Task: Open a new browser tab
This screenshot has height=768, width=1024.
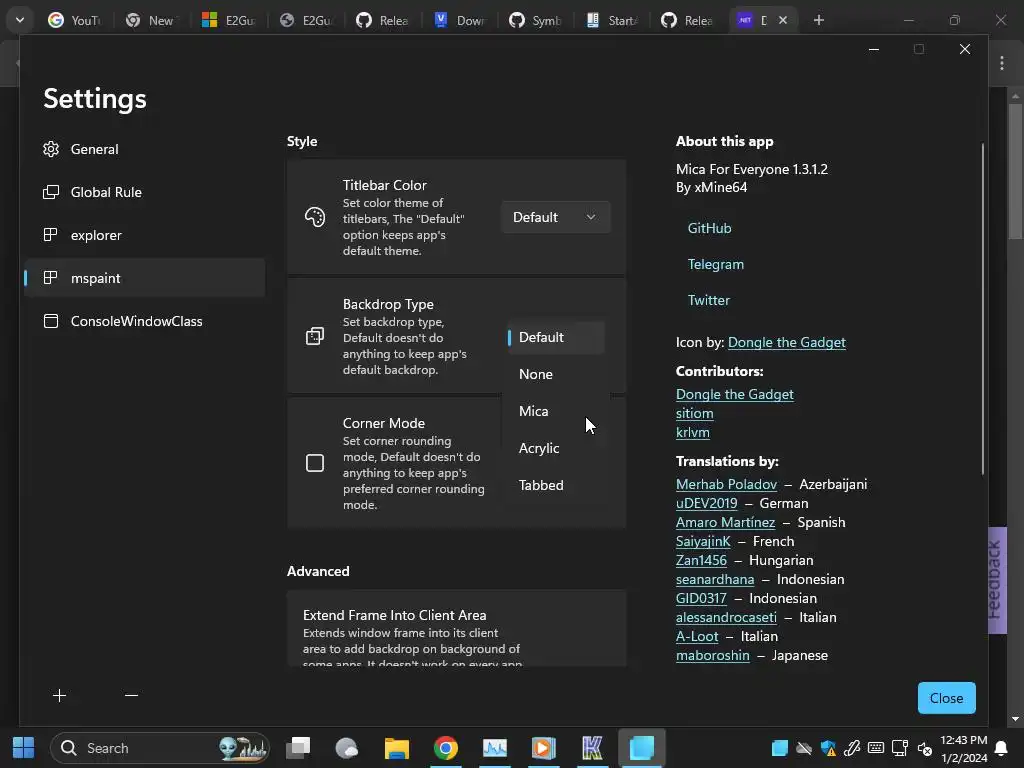Action: (x=819, y=20)
